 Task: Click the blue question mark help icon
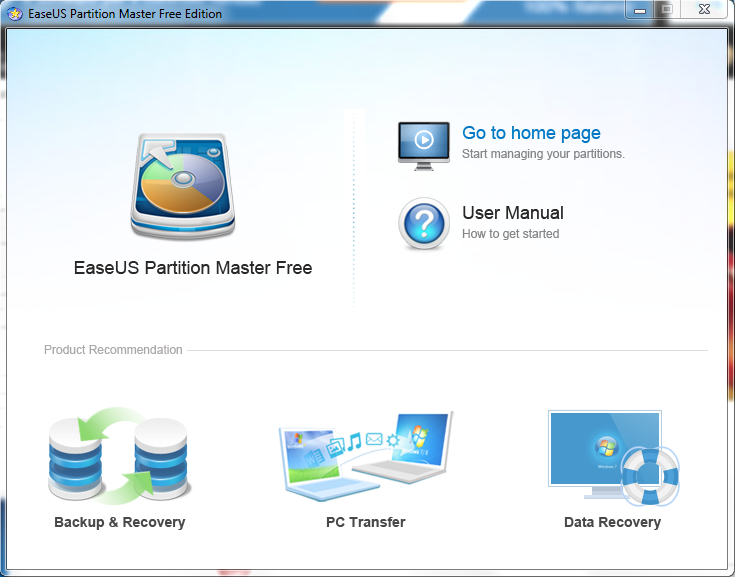(424, 224)
